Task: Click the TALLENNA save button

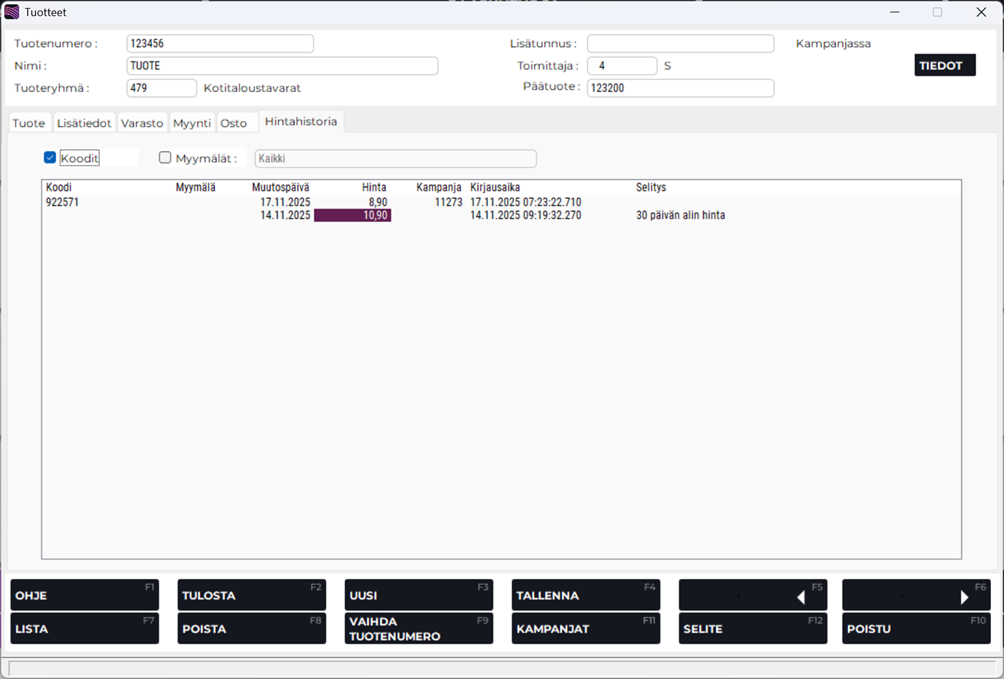Action: [585, 596]
